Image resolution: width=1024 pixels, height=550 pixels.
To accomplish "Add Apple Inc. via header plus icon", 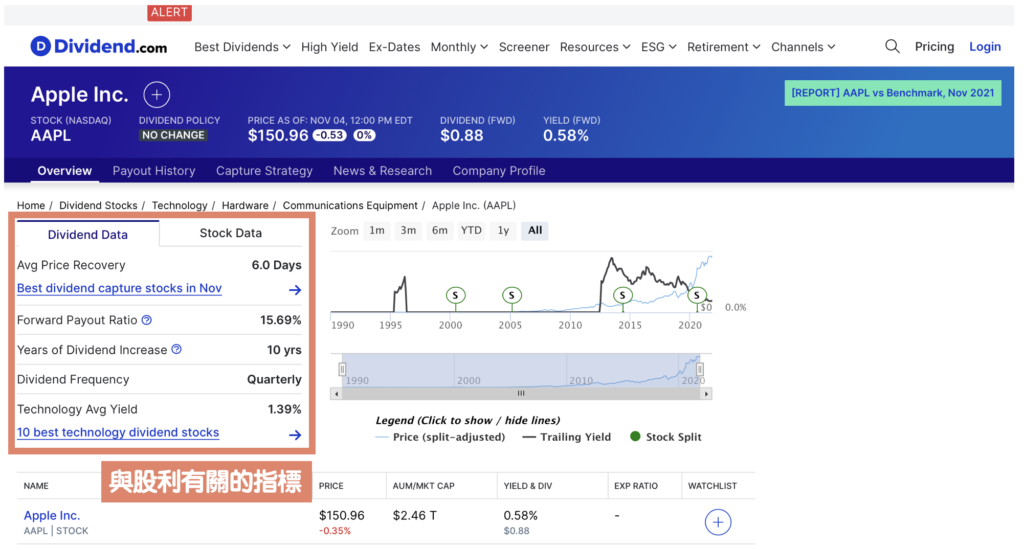I will pyautogui.click(x=157, y=95).
